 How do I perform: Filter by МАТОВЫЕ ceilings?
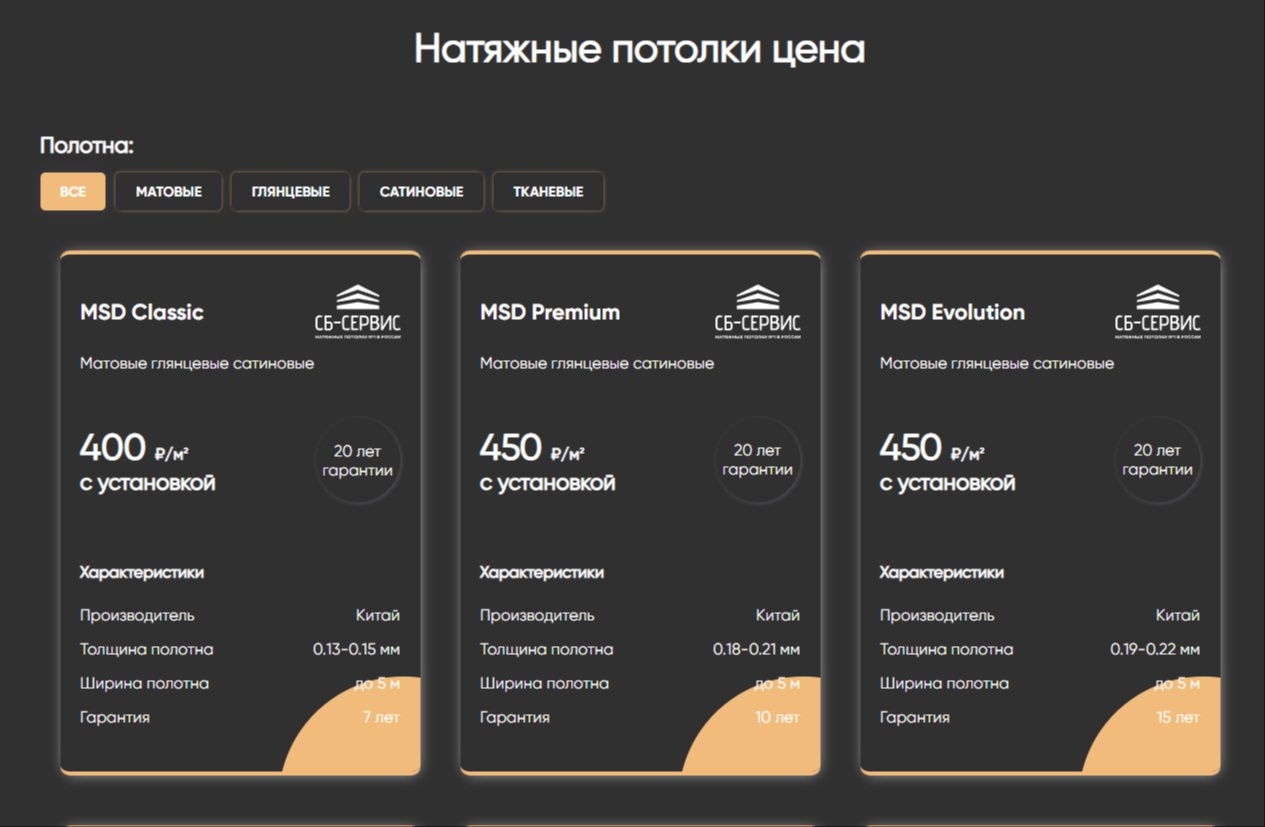pos(169,192)
